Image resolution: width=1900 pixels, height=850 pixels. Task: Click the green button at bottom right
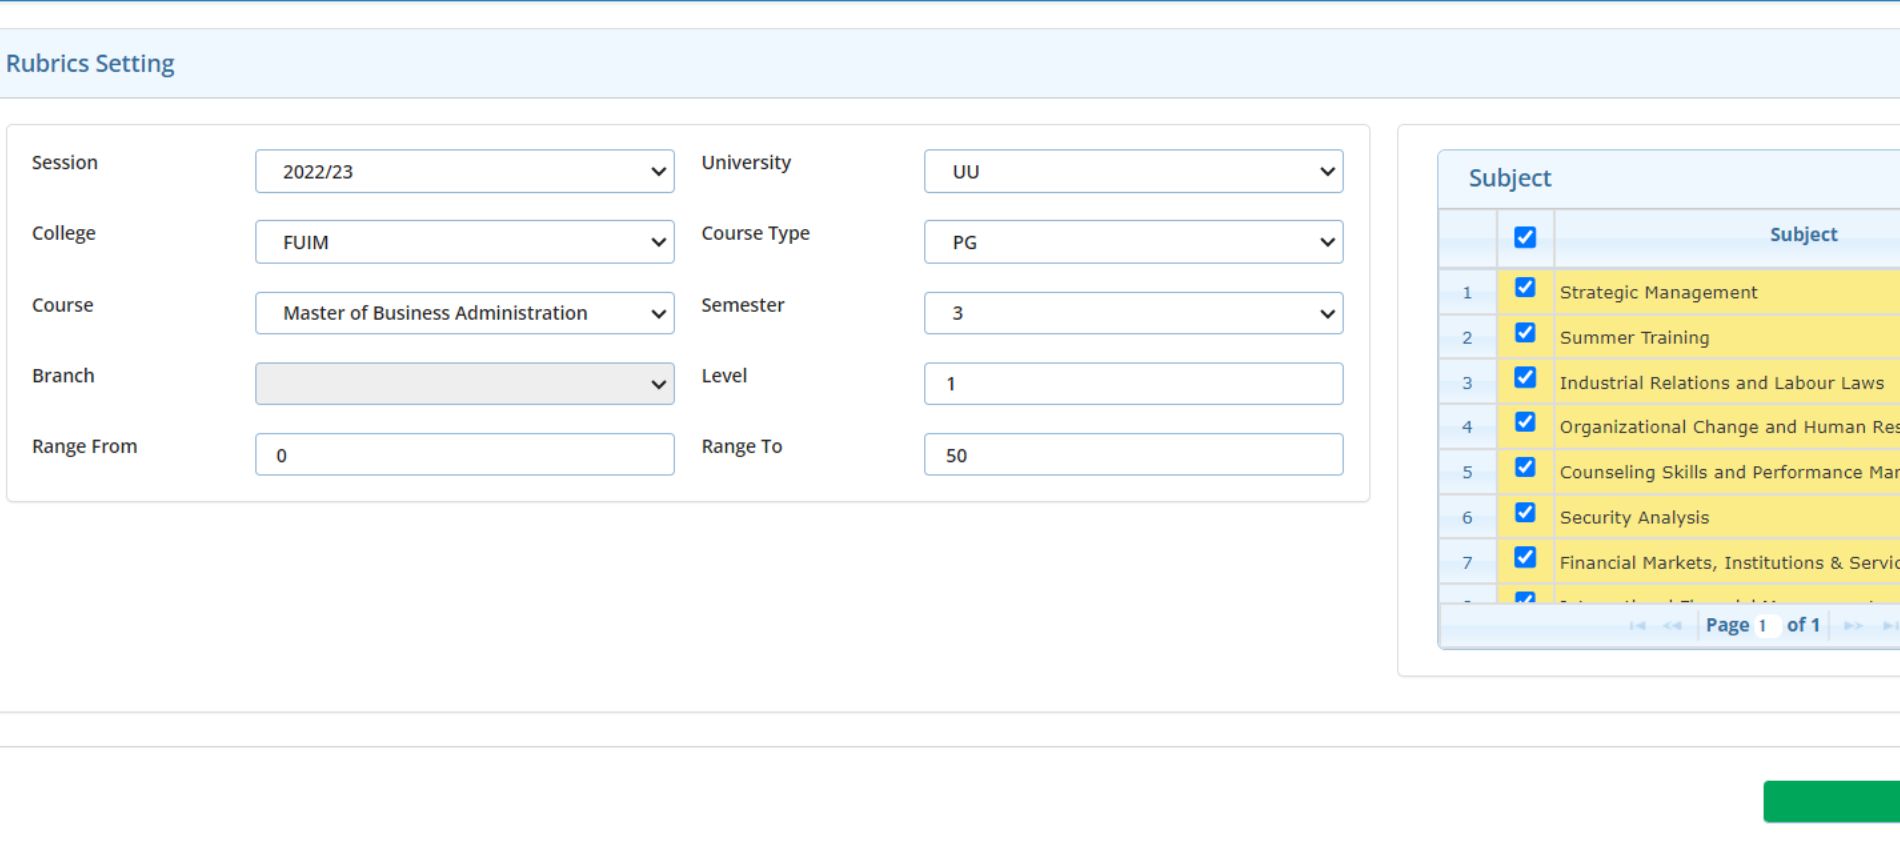coord(1832,802)
